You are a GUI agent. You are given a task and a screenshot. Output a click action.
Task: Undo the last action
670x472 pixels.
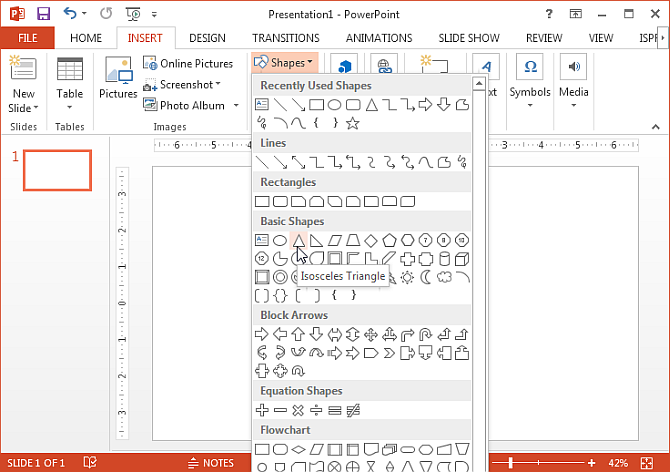[70, 14]
